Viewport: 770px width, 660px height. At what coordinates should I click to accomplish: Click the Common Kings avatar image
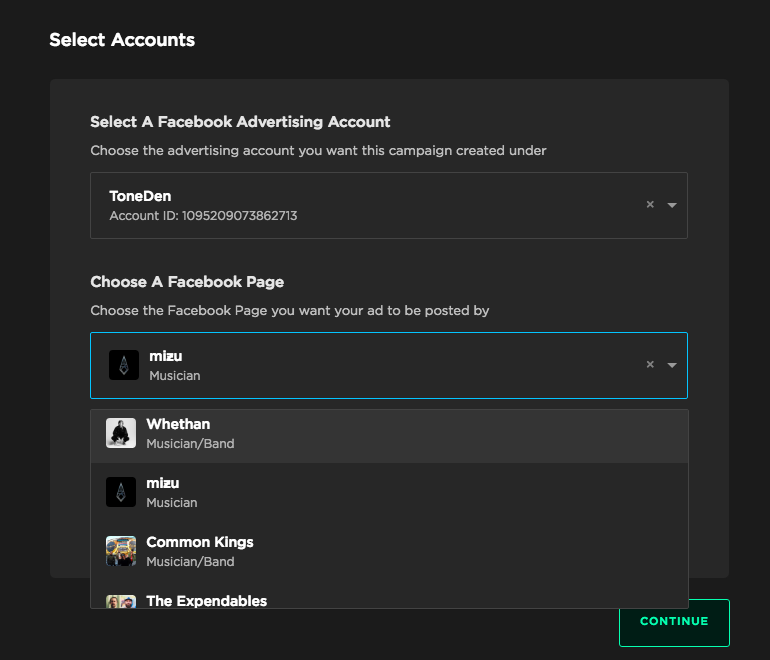(121, 551)
